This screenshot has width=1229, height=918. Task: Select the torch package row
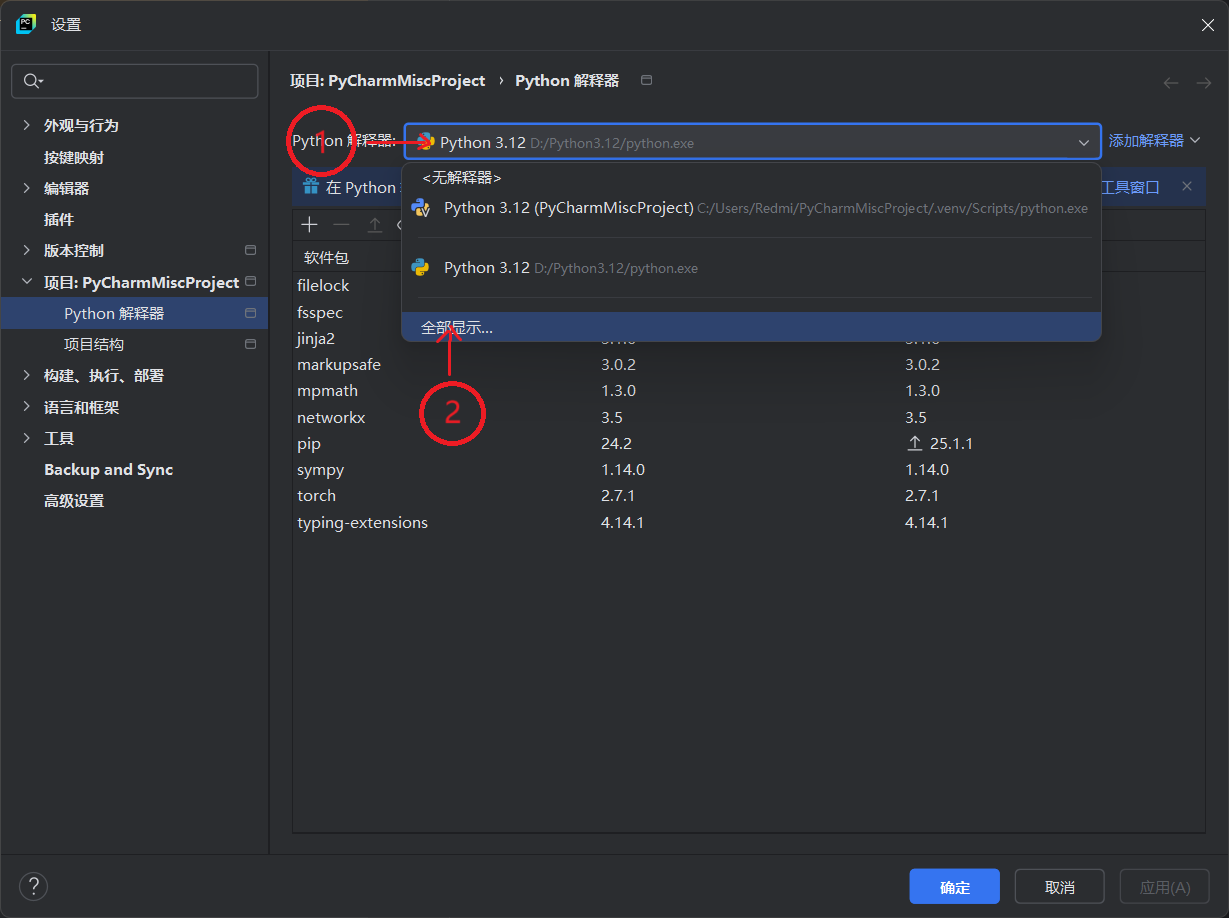[750, 495]
